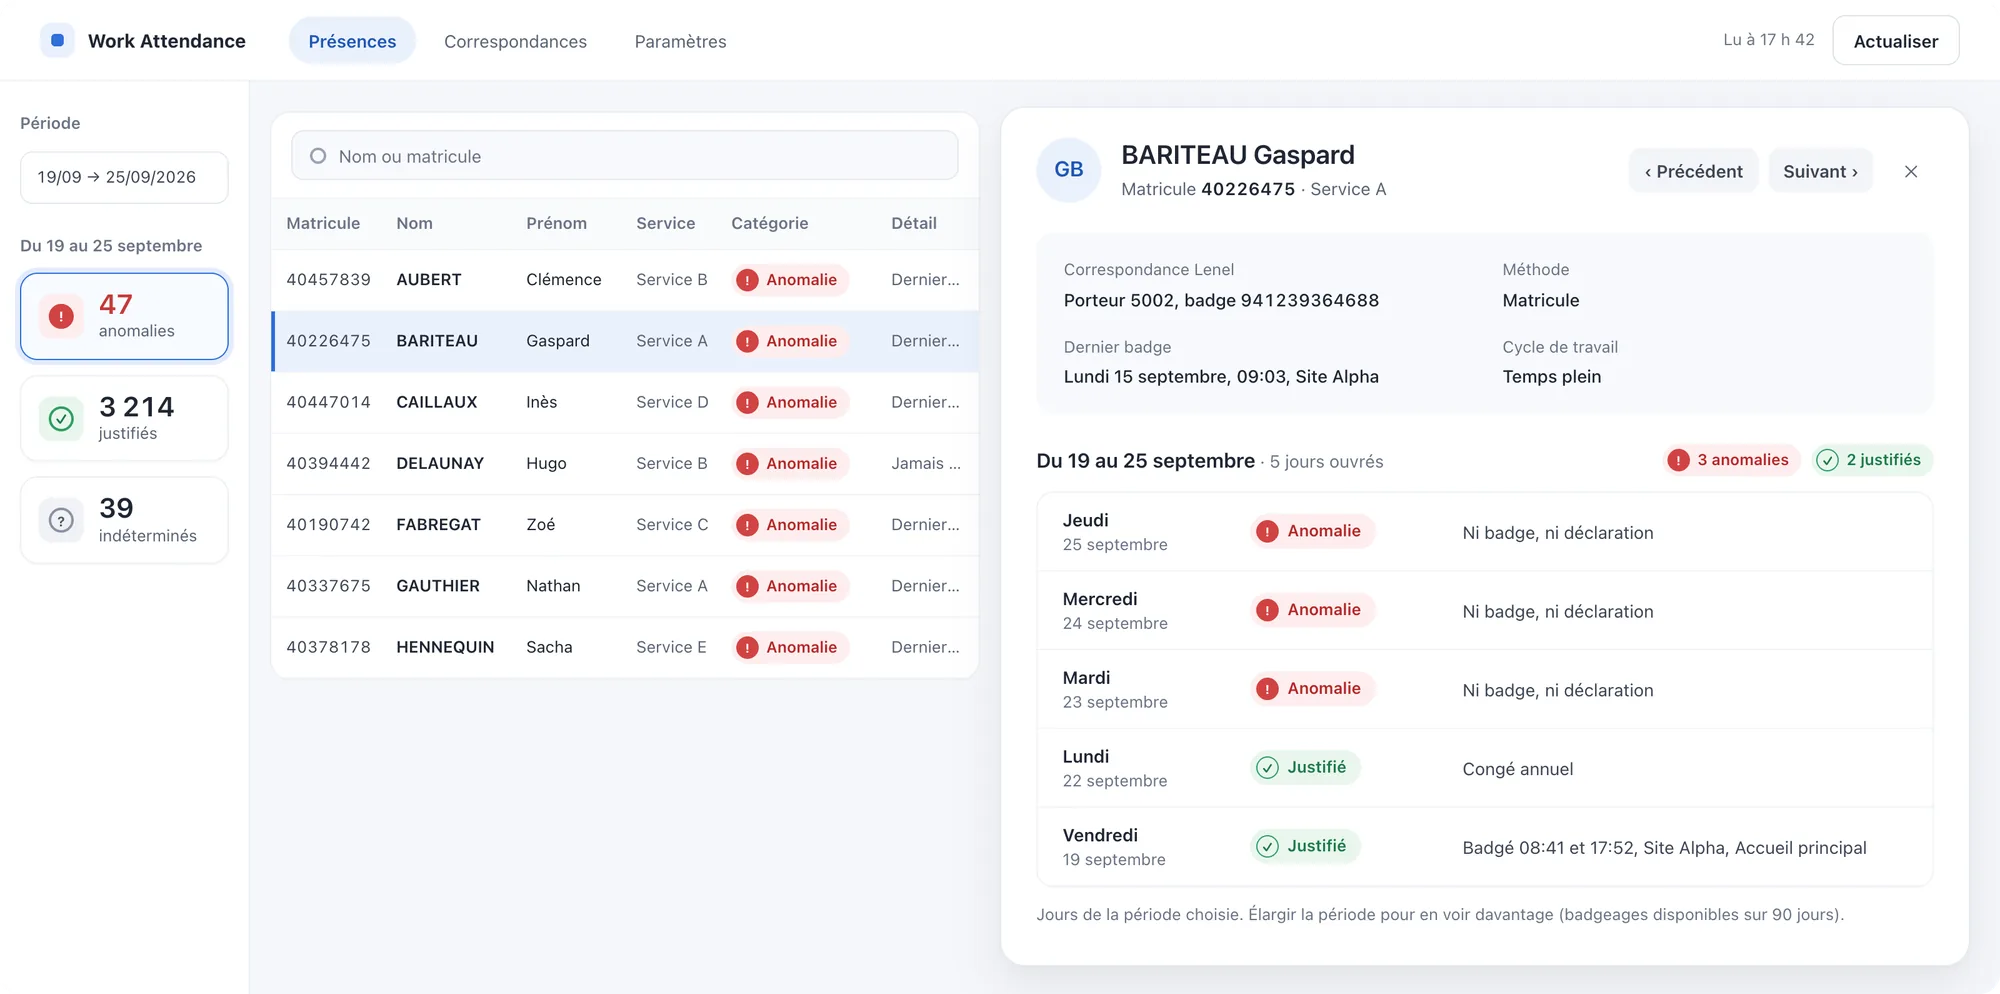The image size is (2000, 994).
Task: Click the GB avatar for BARITEAU Gaspard
Action: 1068,170
